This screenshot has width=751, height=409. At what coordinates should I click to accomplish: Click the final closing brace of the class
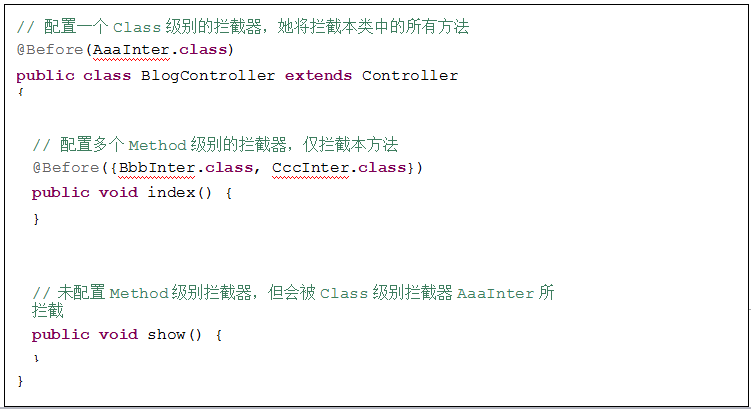pyautogui.click(x=20, y=381)
